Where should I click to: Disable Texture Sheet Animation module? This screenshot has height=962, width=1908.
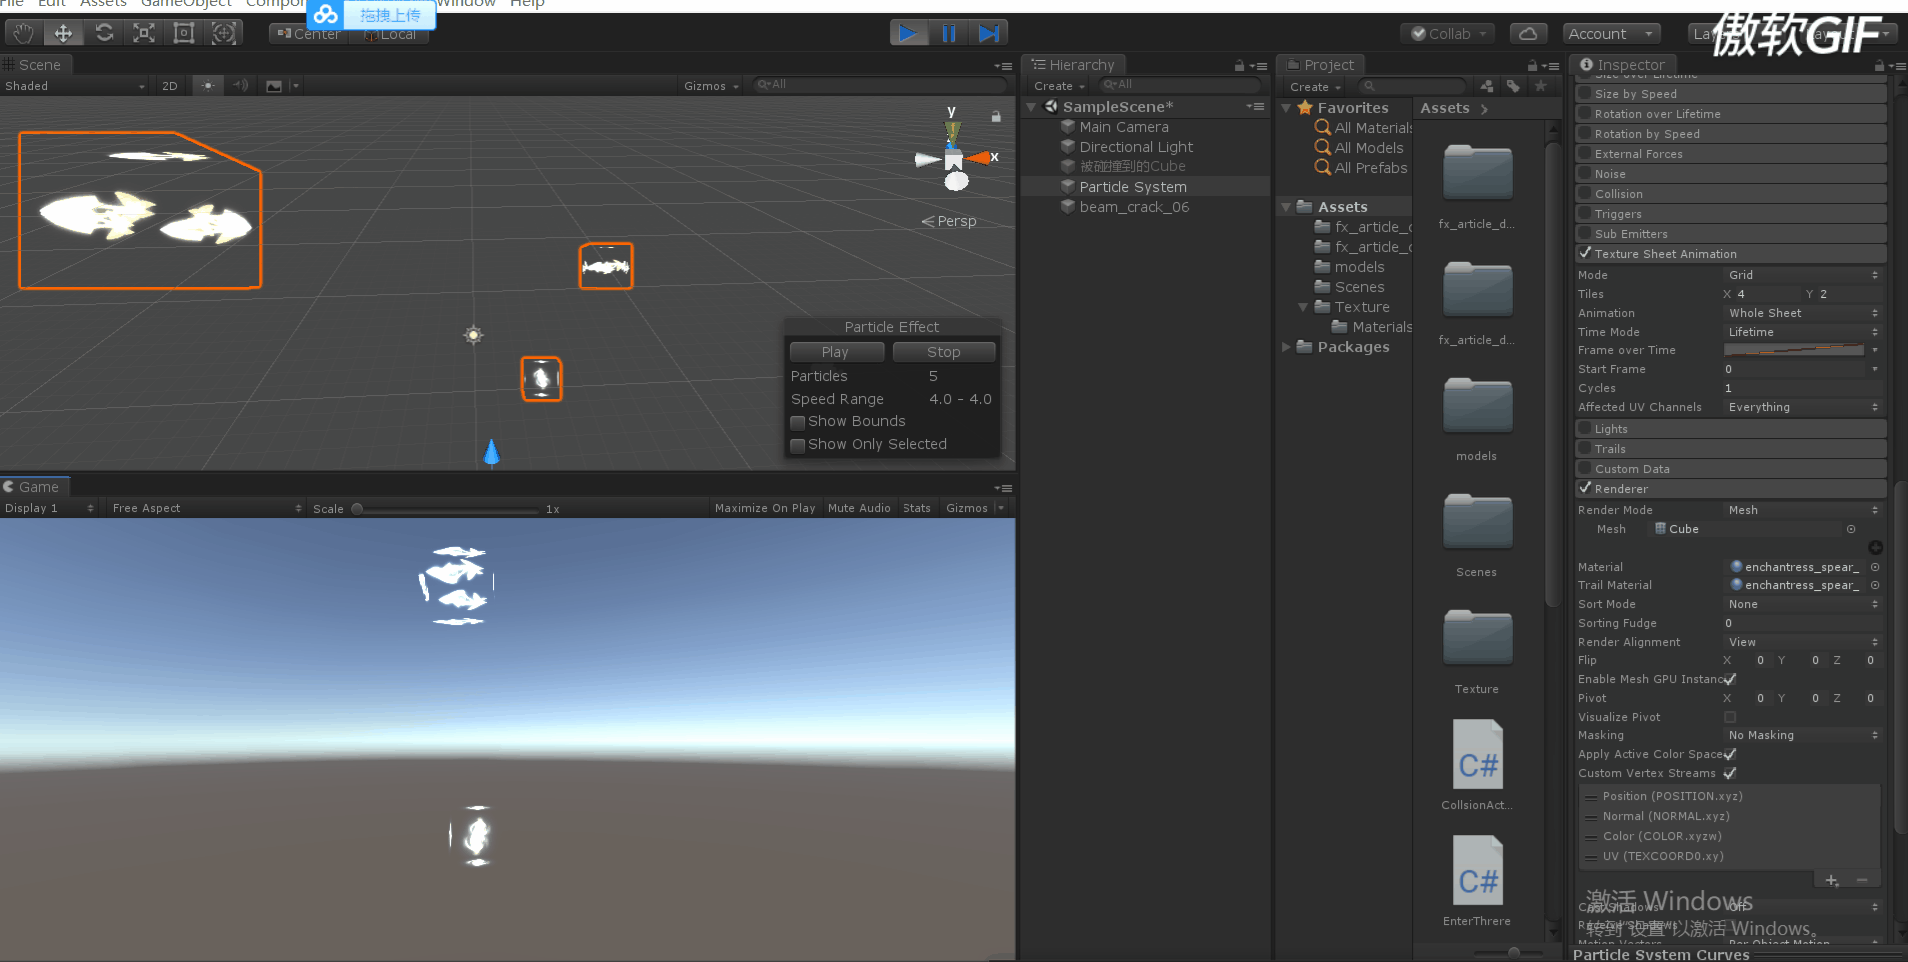1585,254
